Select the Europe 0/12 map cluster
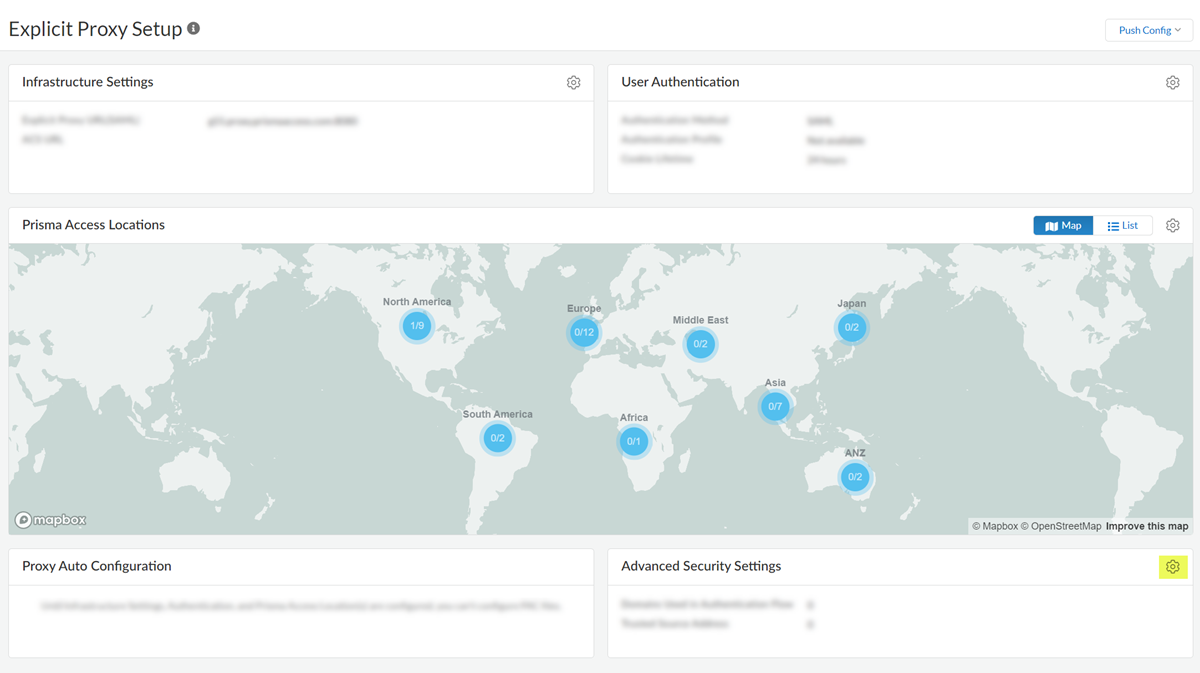This screenshot has width=1200, height=673. tap(584, 332)
